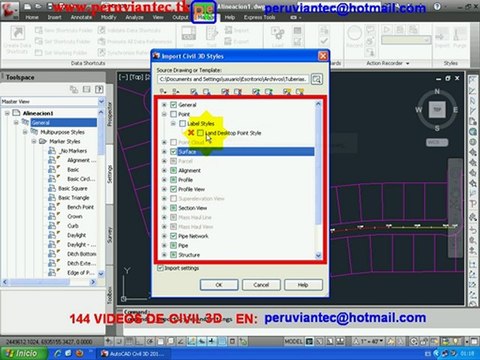
Task: Toggle the Pipe Network checkbox
Action: tap(173, 236)
